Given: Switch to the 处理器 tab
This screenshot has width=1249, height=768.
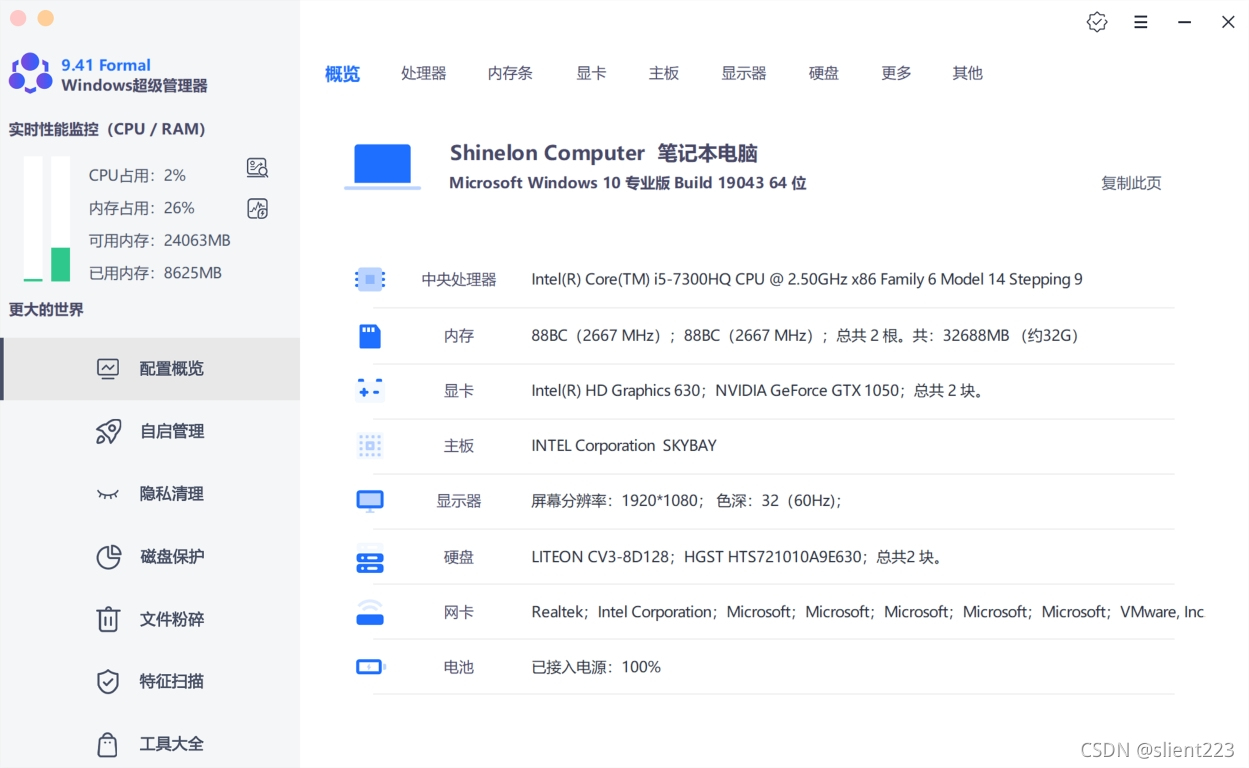Looking at the screenshot, I should [x=424, y=73].
